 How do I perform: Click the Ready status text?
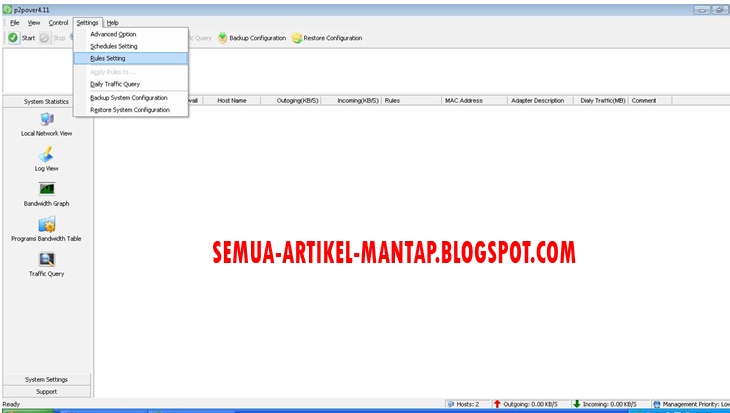pos(11,404)
